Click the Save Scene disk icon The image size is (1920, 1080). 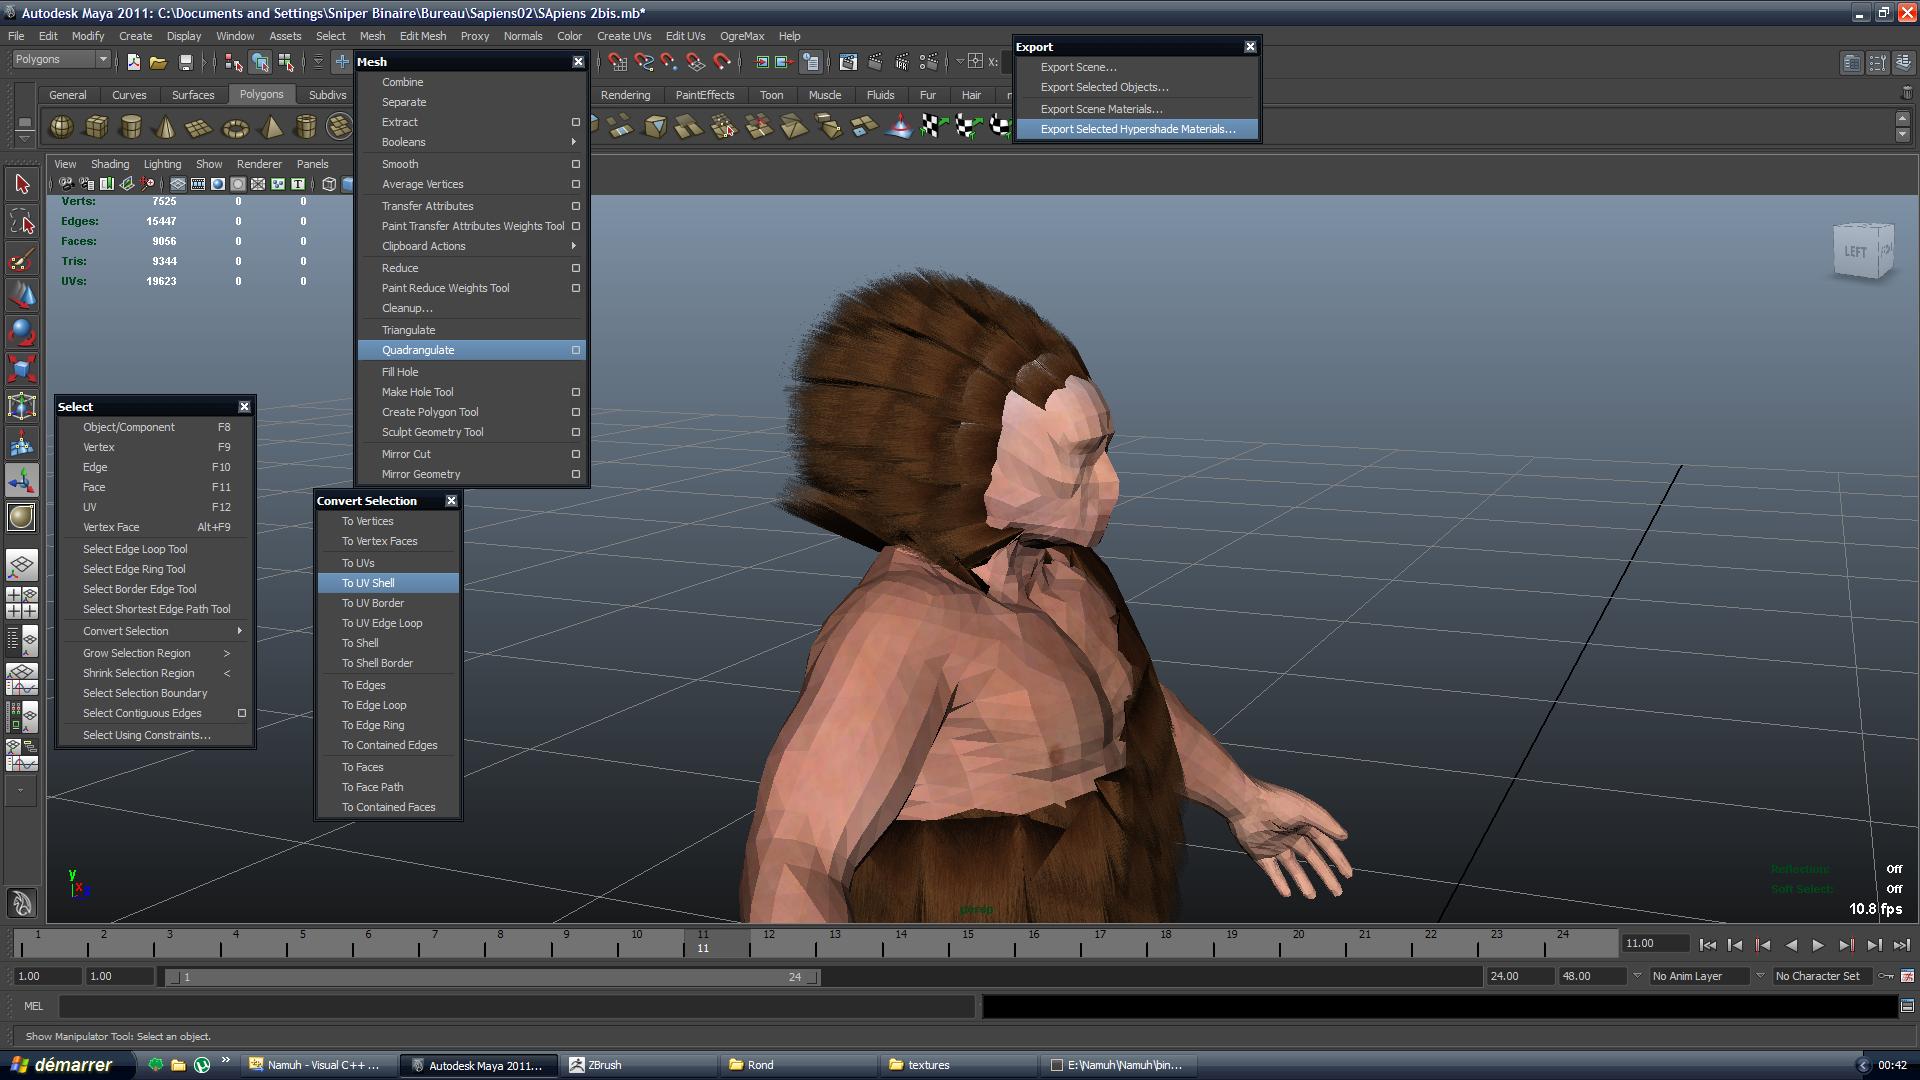[185, 62]
